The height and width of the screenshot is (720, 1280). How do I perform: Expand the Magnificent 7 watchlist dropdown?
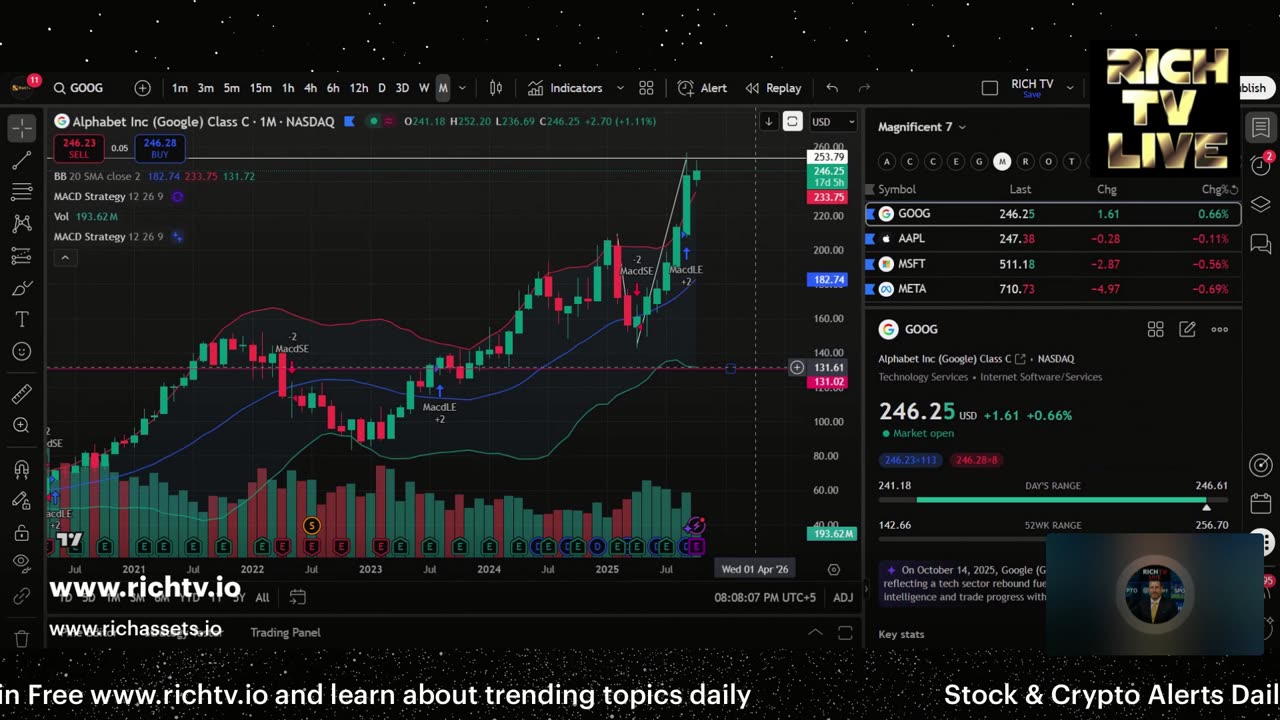[x=922, y=127]
